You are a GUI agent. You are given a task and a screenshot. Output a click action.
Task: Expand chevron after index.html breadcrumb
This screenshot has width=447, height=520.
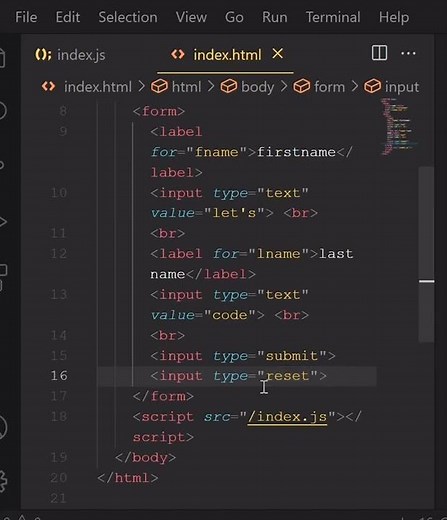tap(142, 87)
